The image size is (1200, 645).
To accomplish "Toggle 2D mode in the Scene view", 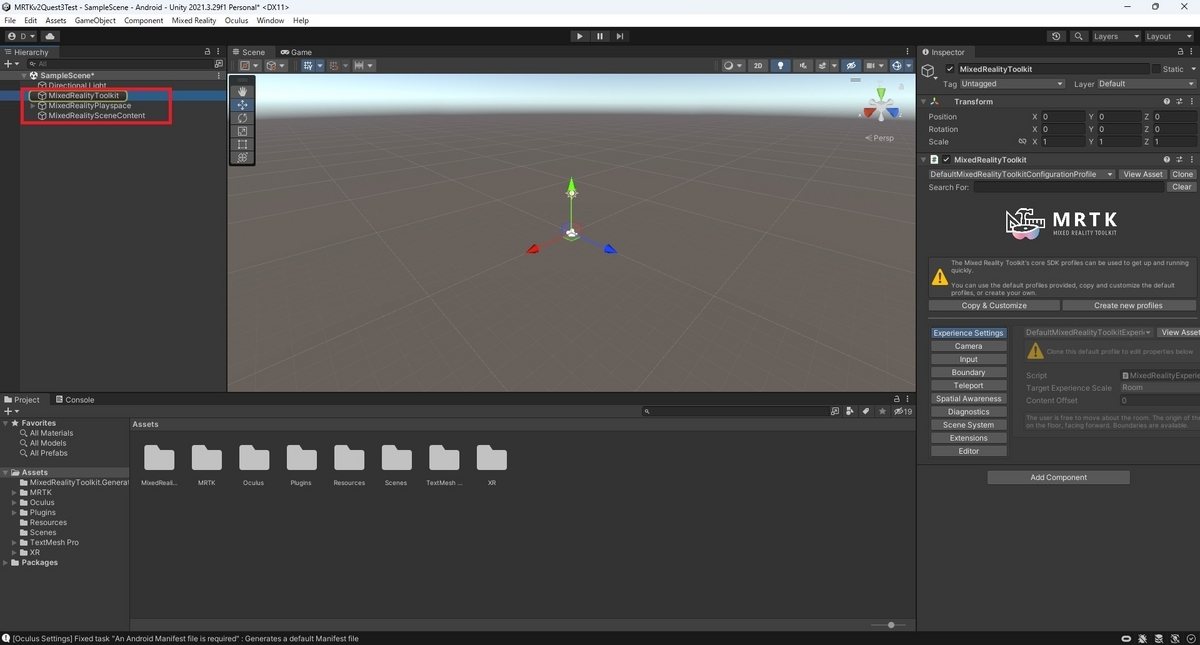I will [758, 65].
